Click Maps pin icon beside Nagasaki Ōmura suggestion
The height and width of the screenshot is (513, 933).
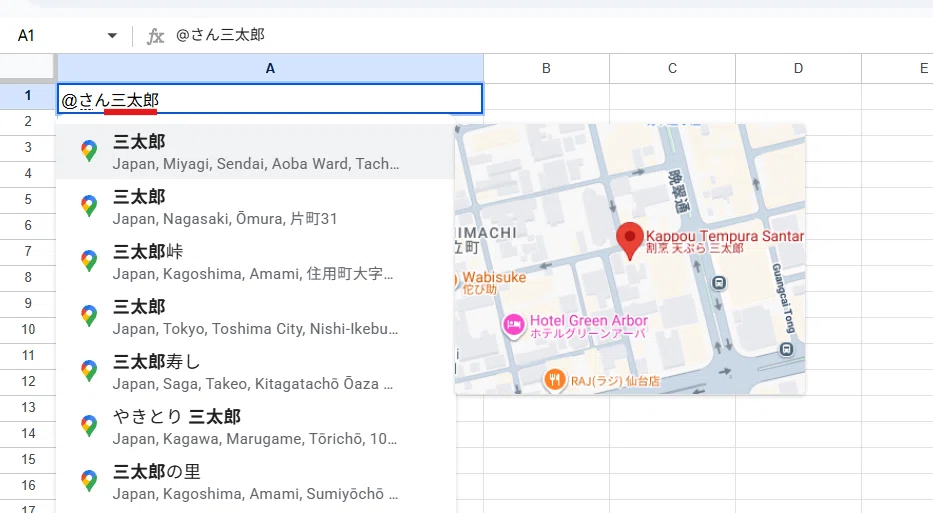pos(89,206)
